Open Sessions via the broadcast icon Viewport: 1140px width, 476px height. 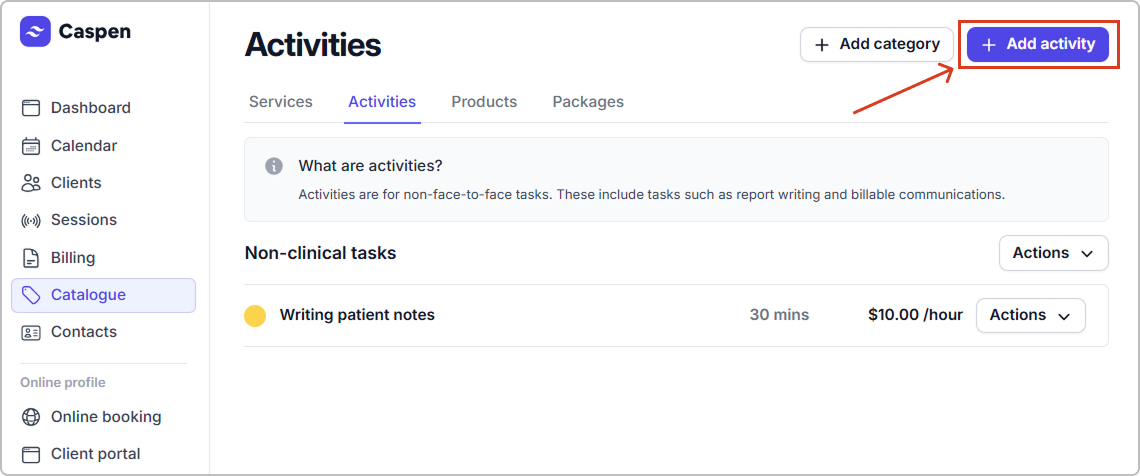point(31,220)
